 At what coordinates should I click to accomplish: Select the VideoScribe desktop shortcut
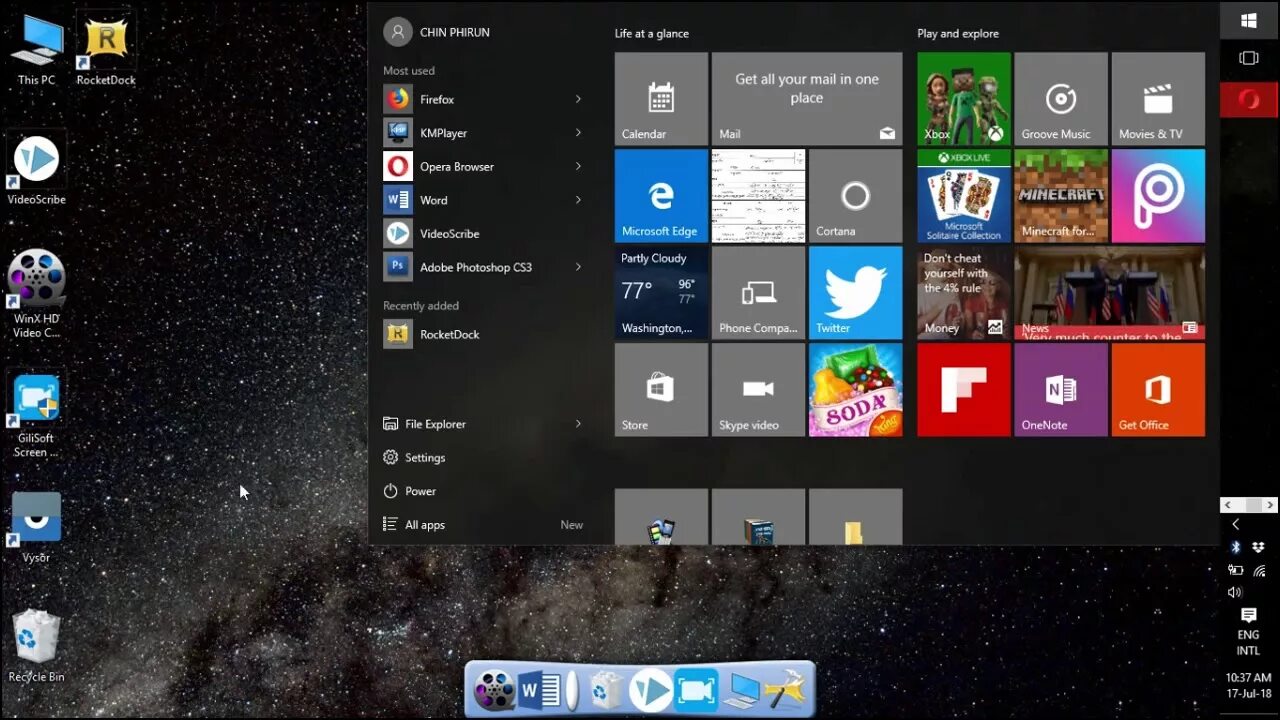pyautogui.click(x=36, y=170)
